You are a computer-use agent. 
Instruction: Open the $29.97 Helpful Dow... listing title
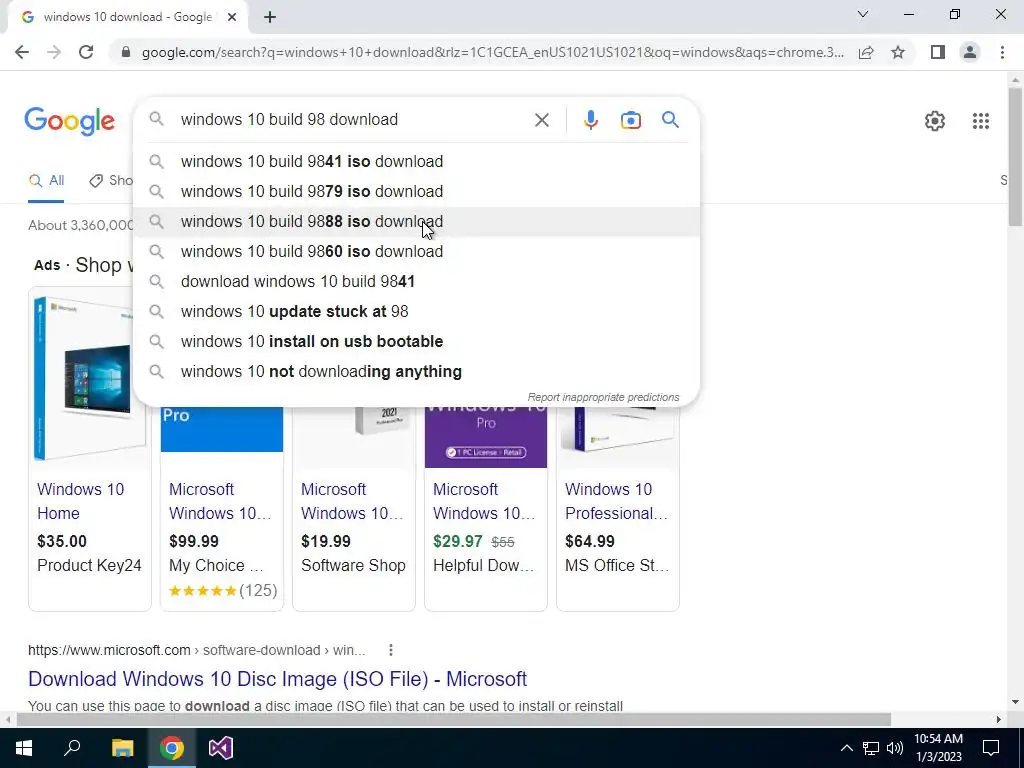484,501
